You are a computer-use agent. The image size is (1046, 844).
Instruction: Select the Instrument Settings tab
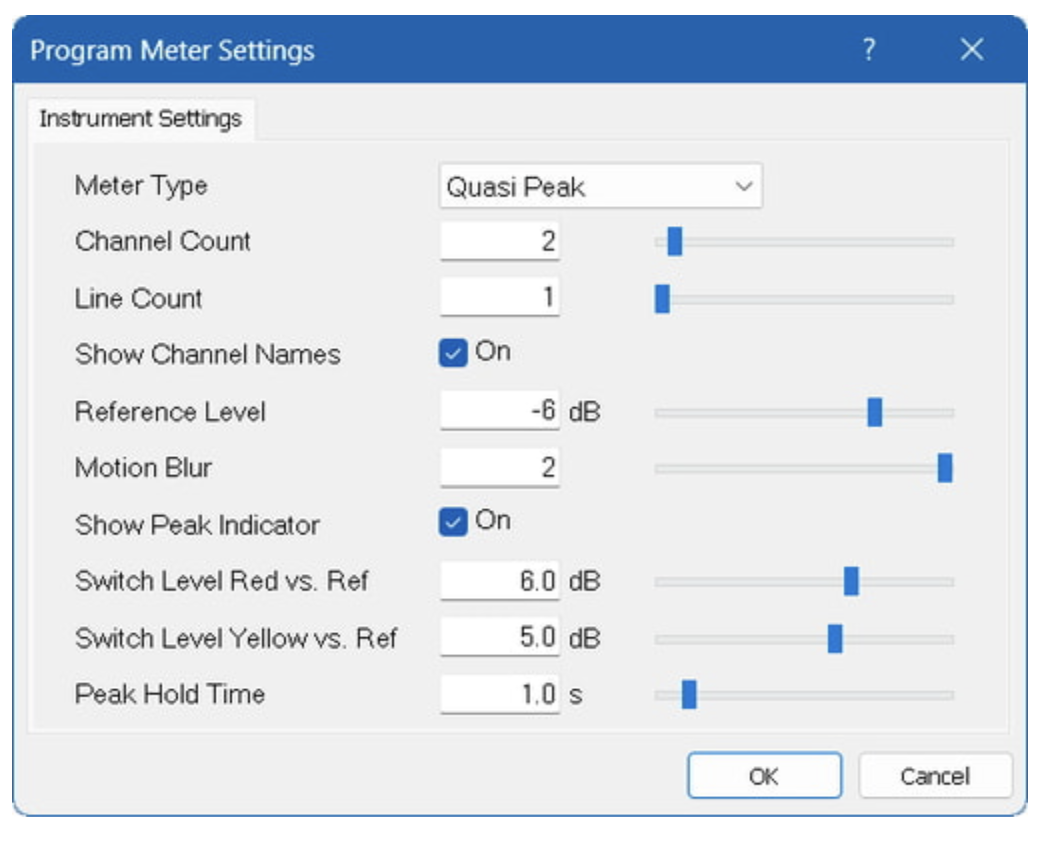point(140,119)
